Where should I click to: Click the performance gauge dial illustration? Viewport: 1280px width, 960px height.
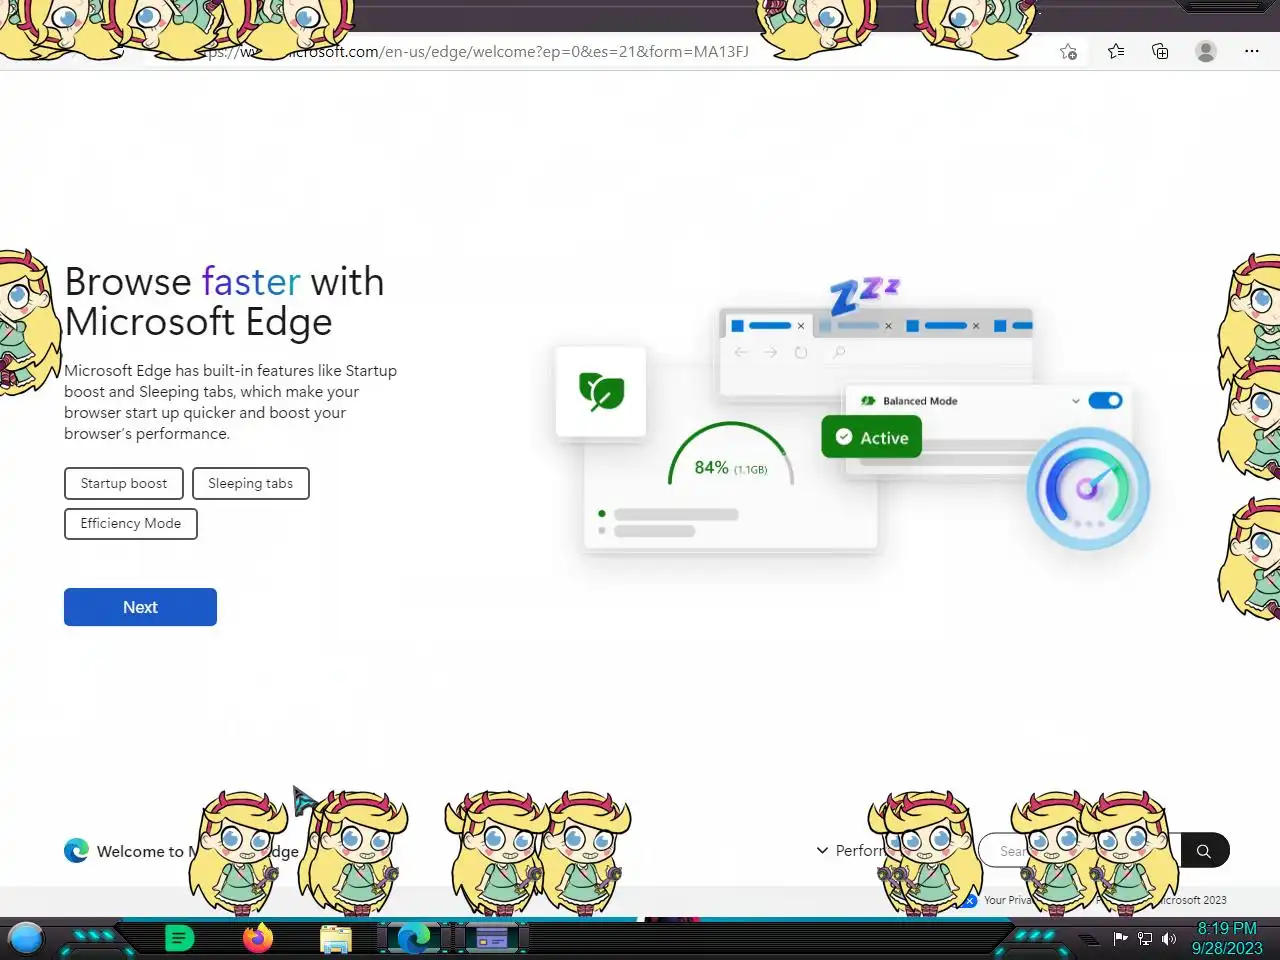(x=1088, y=488)
